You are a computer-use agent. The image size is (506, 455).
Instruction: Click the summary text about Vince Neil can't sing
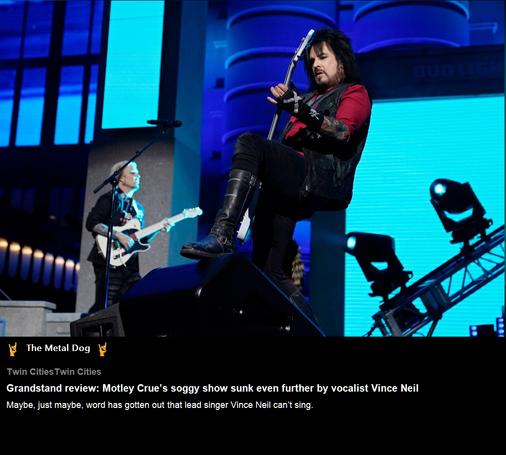tap(160, 405)
